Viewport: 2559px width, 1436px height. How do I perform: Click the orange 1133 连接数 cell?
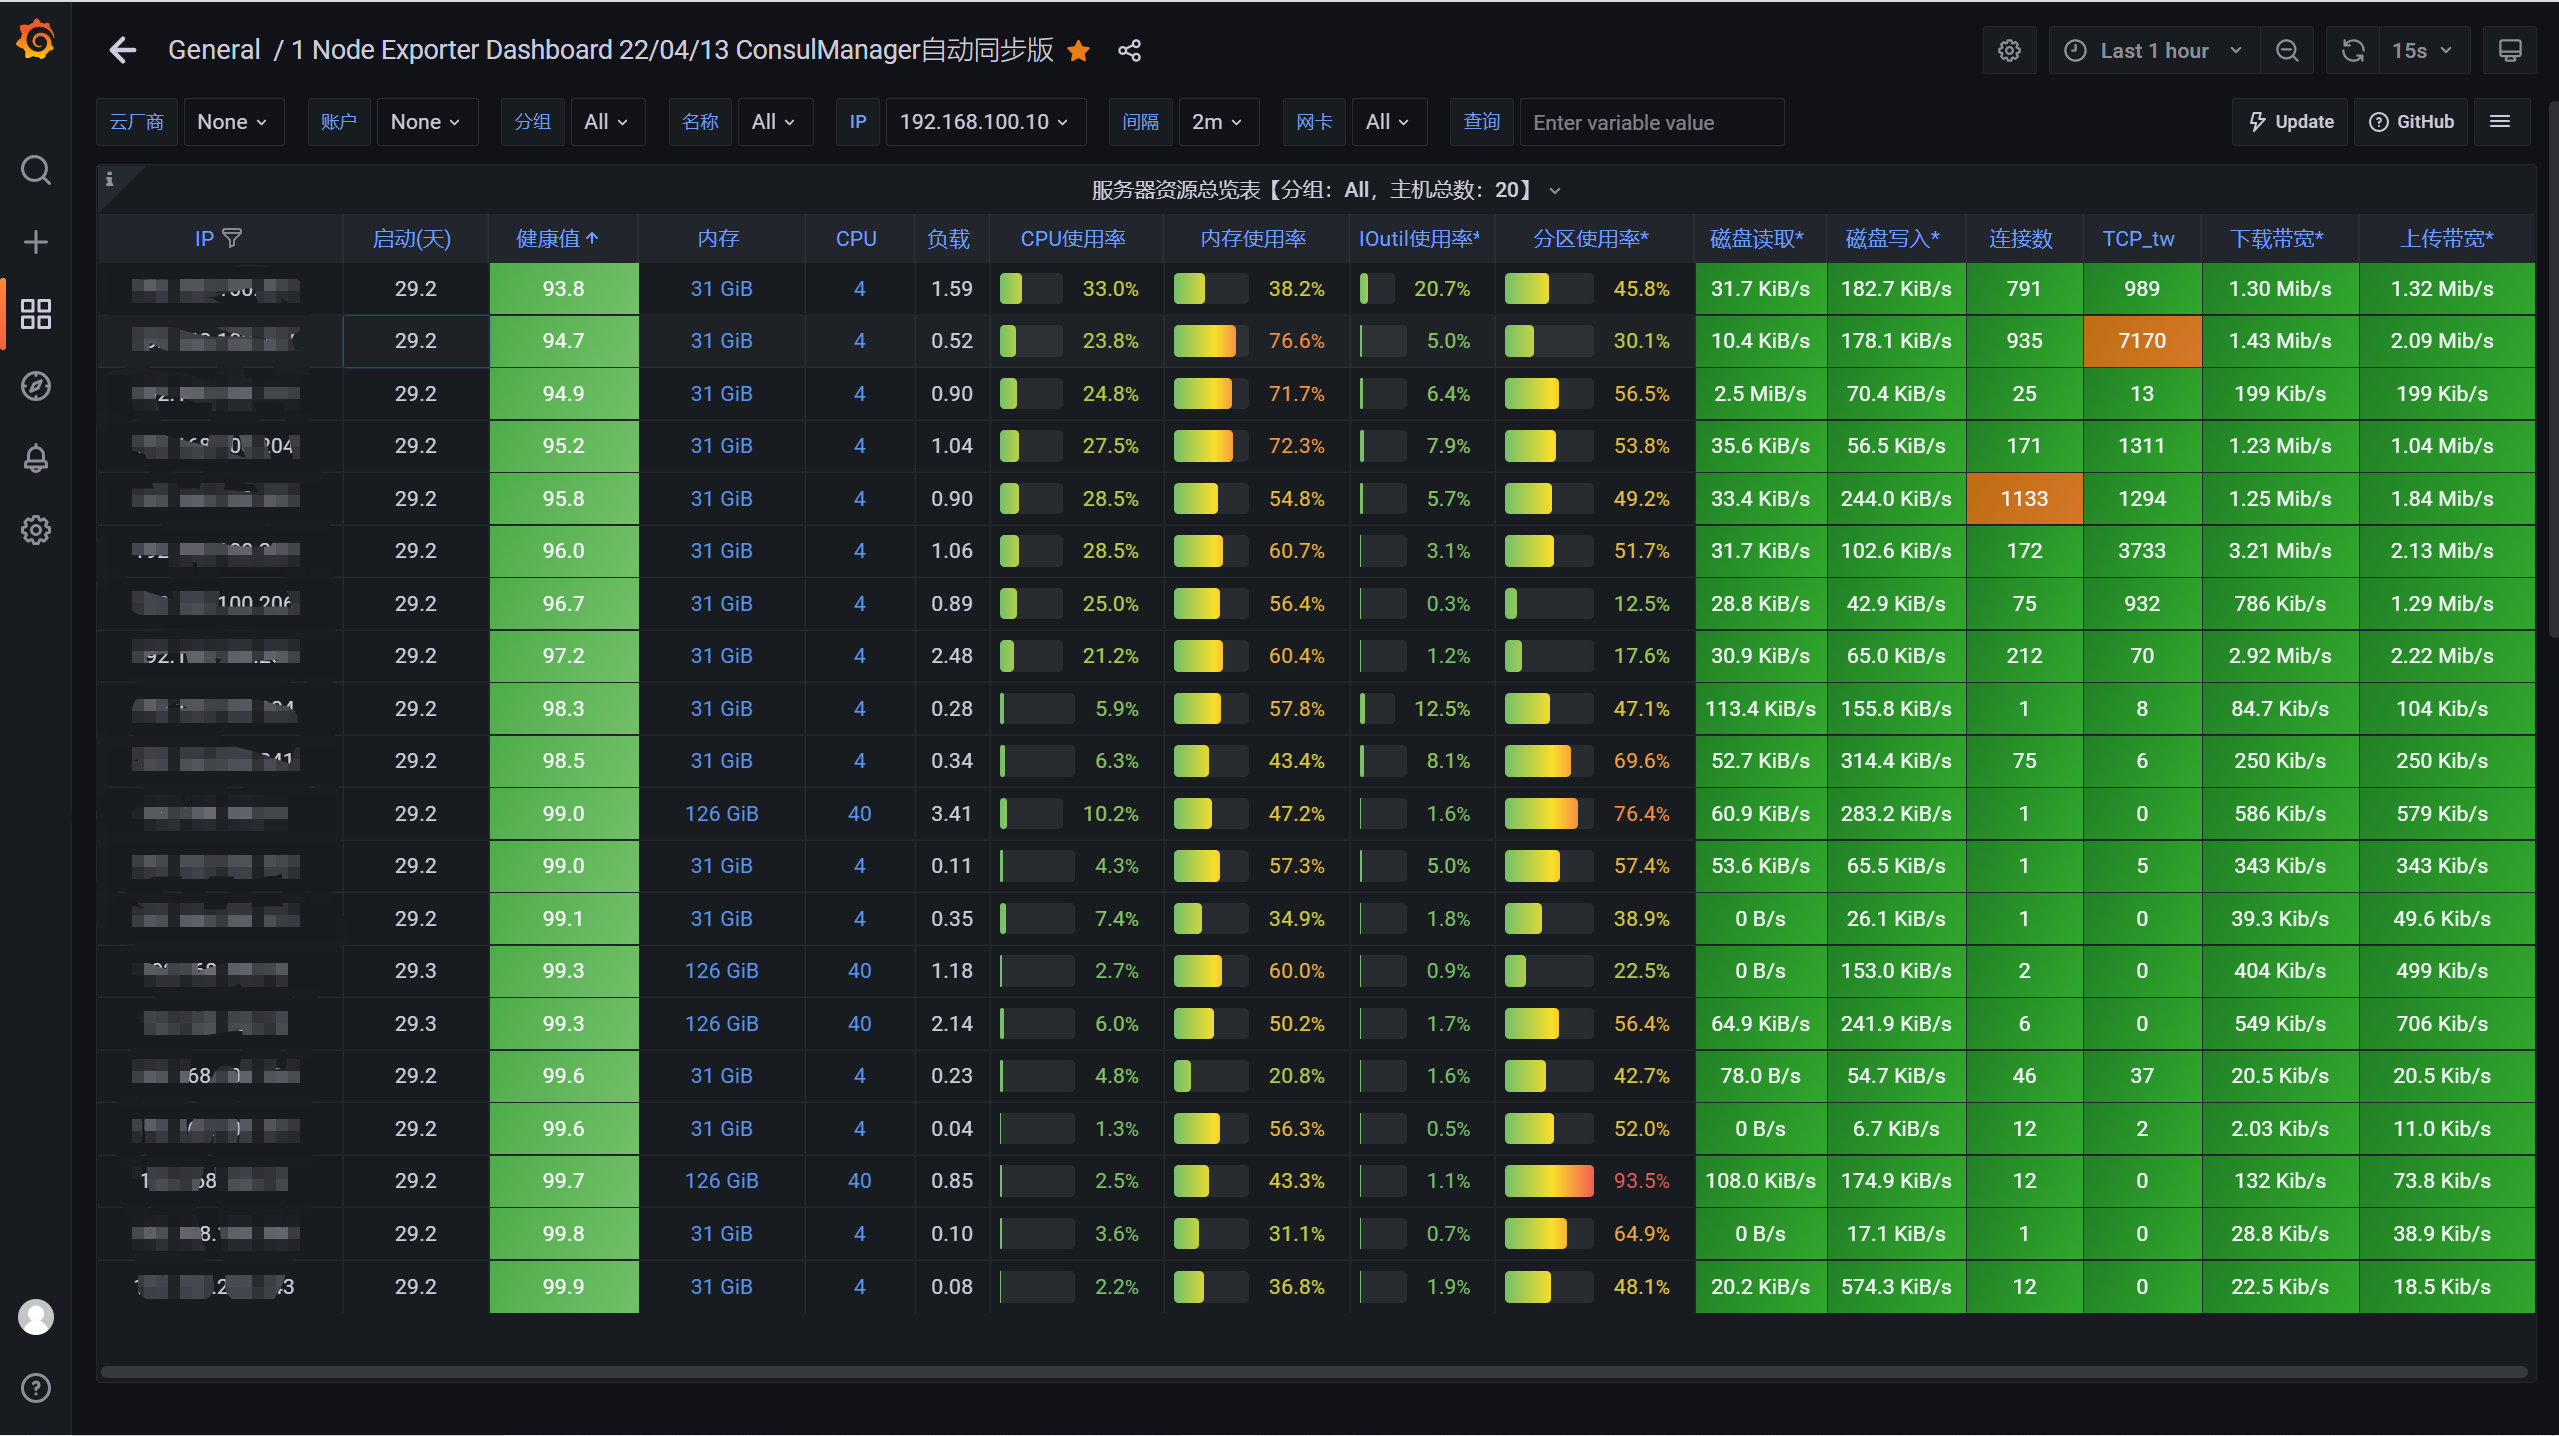pos(2024,499)
